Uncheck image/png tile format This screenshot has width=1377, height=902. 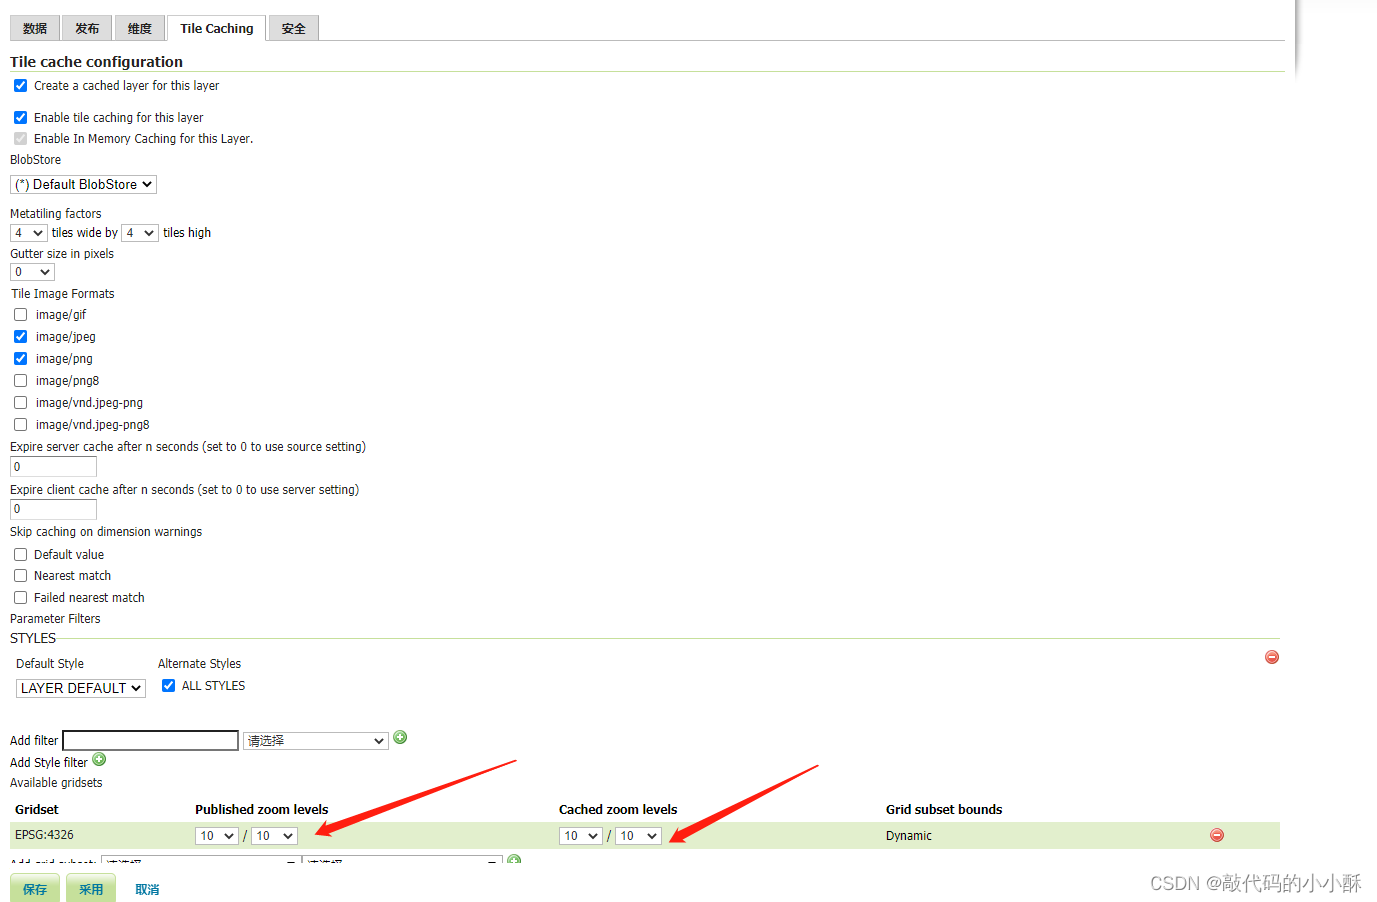(20, 358)
